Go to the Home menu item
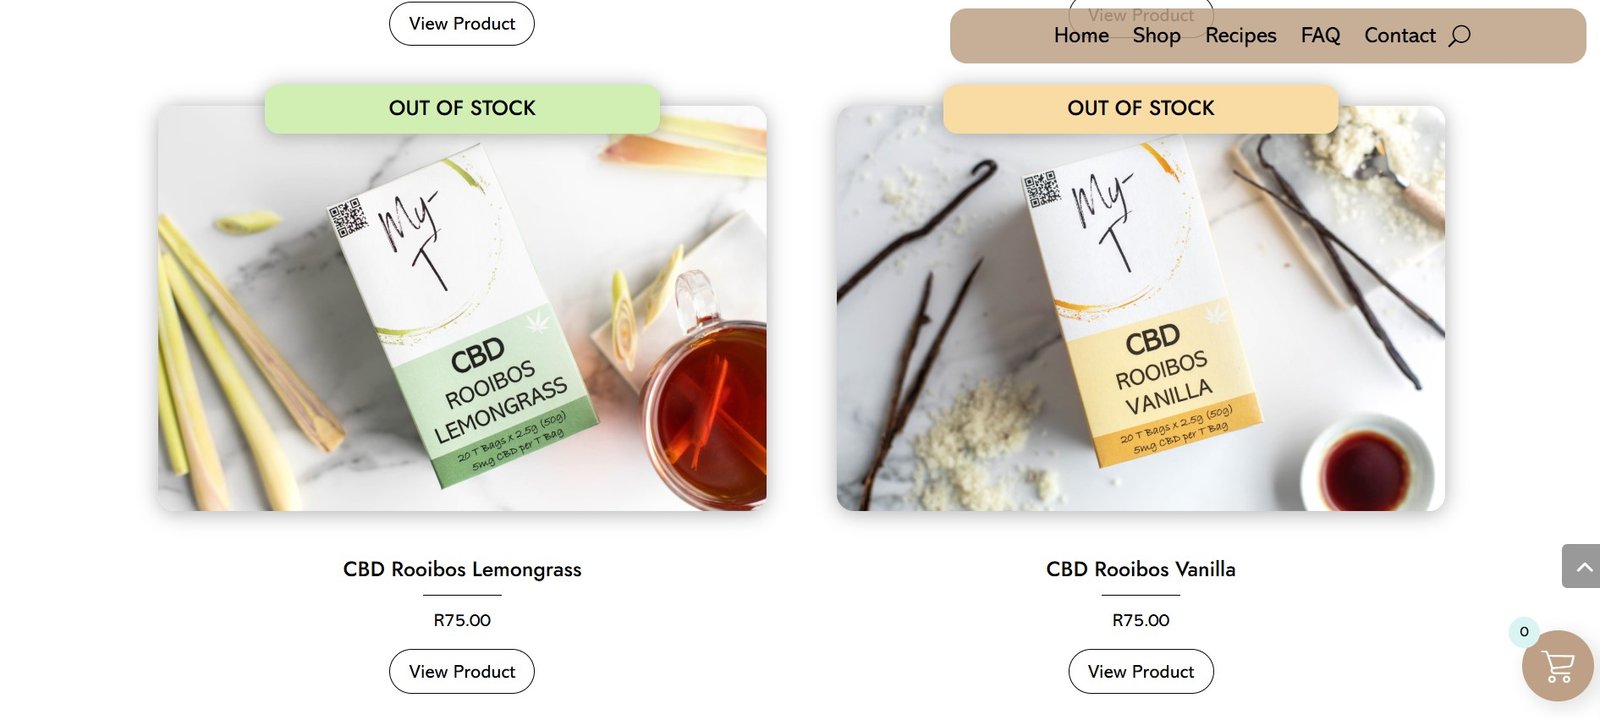 [x=1081, y=36]
